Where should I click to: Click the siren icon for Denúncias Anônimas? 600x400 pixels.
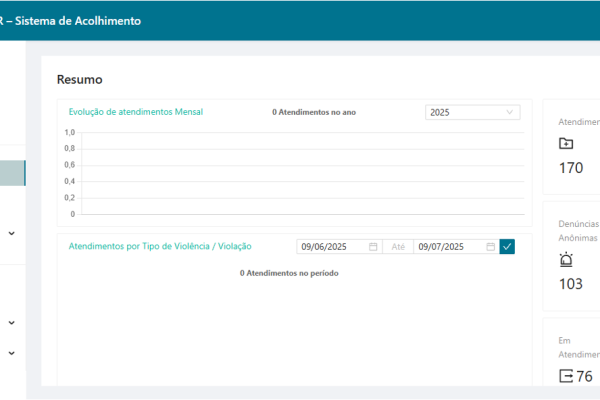tap(566, 260)
